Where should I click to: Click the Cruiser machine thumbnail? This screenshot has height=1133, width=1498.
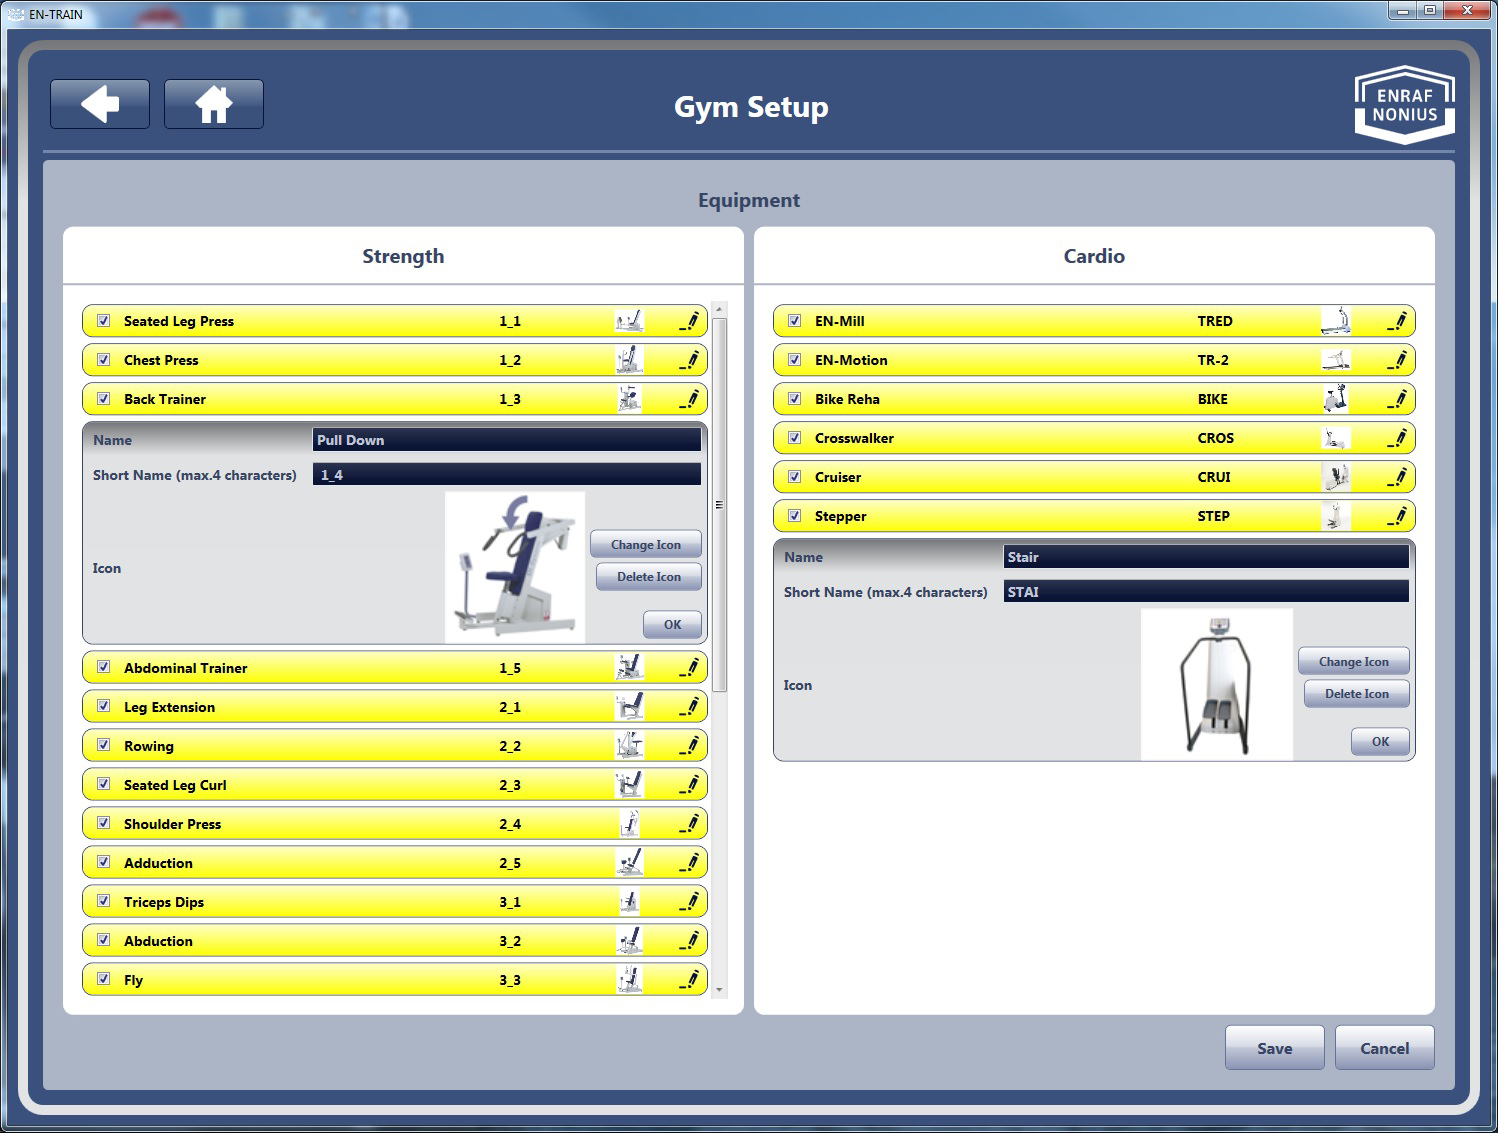point(1336,477)
